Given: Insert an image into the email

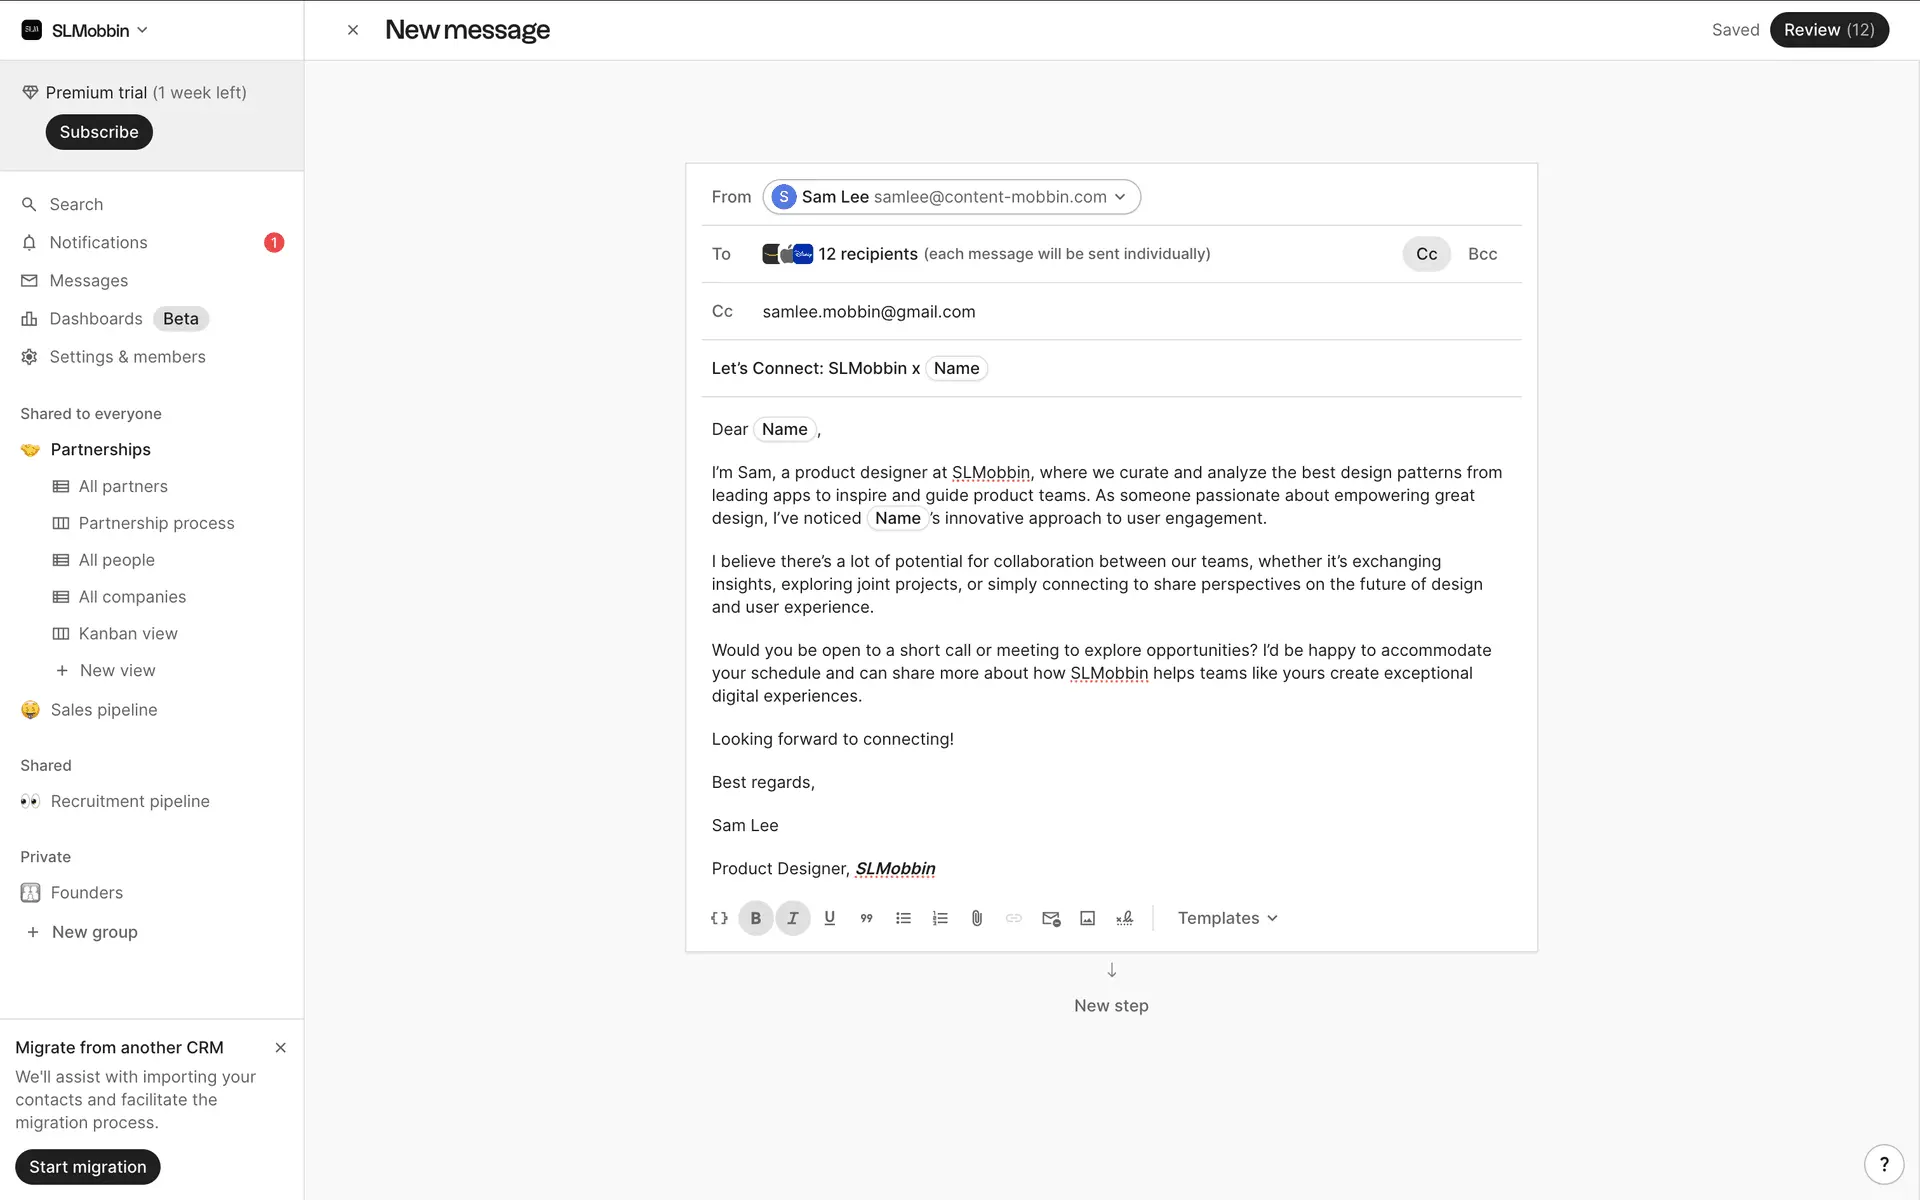Looking at the screenshot, I should (x=1087, y=918).
